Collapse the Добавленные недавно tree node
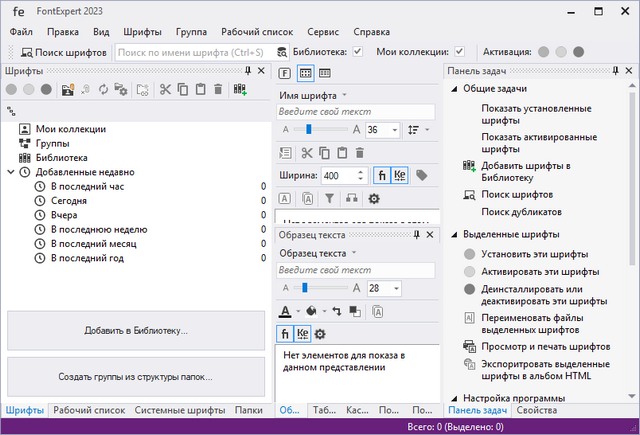 tap(10, 172)
